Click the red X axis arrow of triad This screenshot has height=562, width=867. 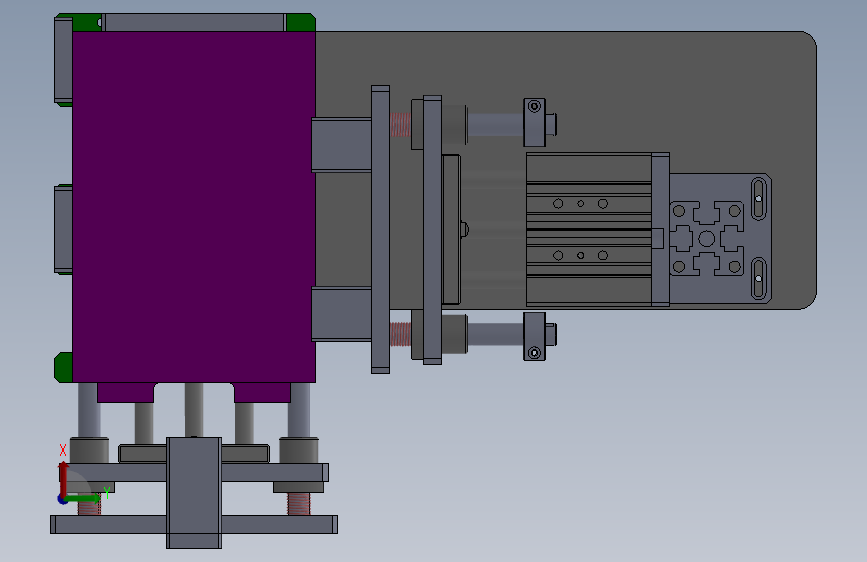63,478
